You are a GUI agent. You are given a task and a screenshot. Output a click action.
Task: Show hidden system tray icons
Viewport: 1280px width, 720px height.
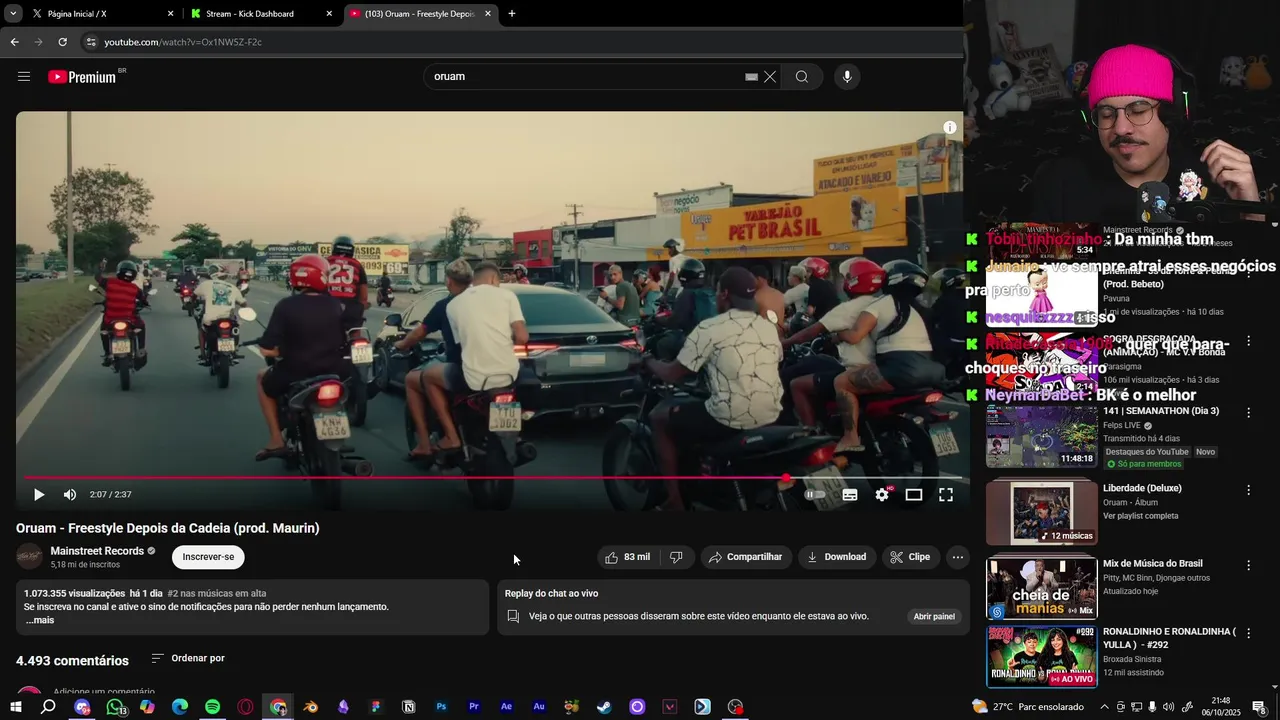point(1104,707)
